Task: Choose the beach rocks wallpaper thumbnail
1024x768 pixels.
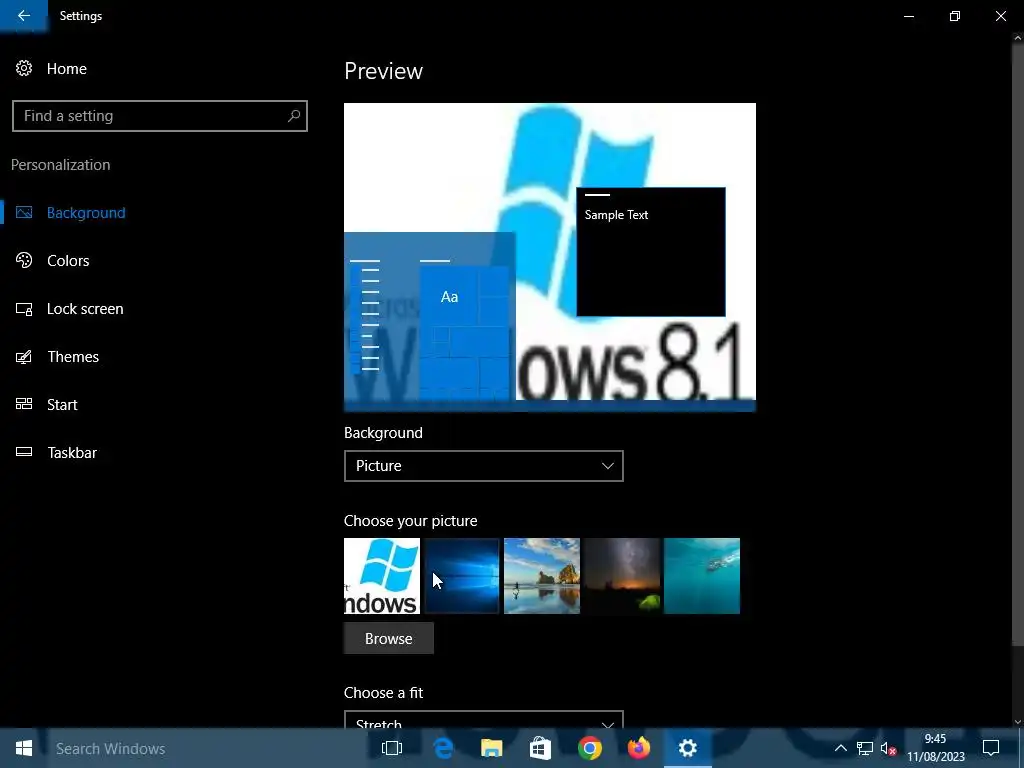Action: (542, 576)
